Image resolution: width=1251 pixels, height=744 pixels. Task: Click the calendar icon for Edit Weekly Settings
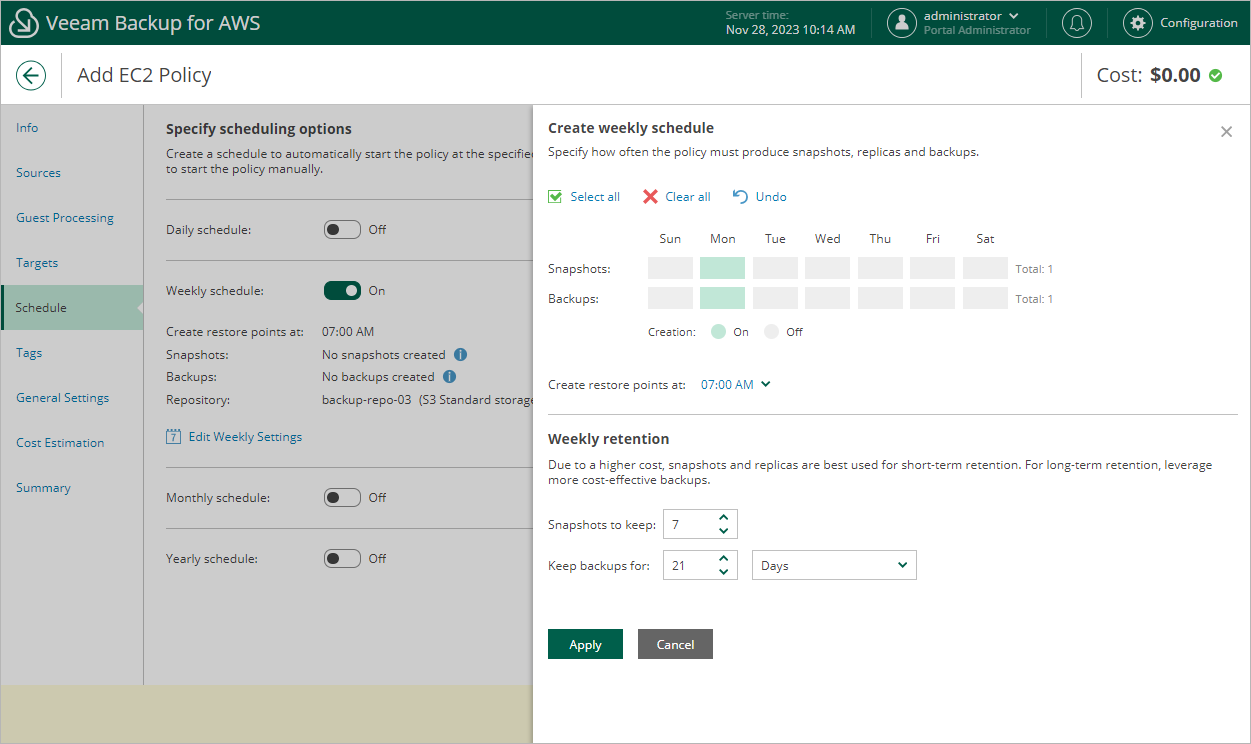[x=173, y=437]
